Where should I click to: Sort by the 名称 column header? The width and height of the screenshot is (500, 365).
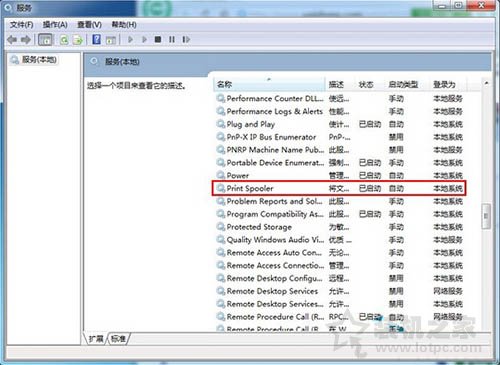pos(269,84)
